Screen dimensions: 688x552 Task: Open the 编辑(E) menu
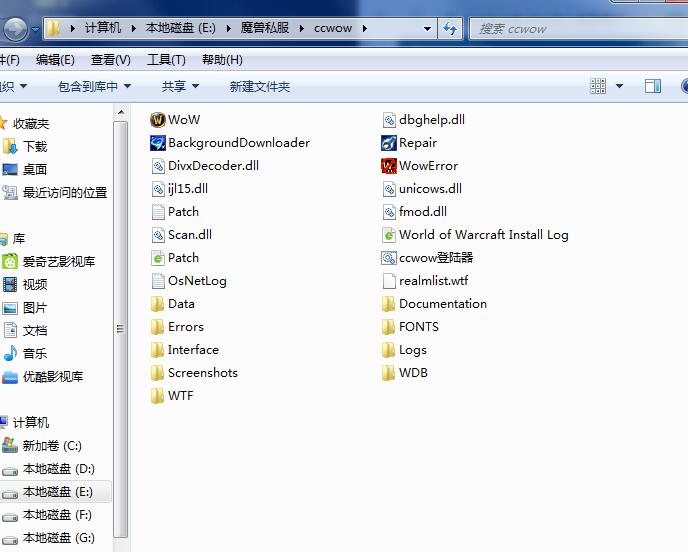click(55, 60)
